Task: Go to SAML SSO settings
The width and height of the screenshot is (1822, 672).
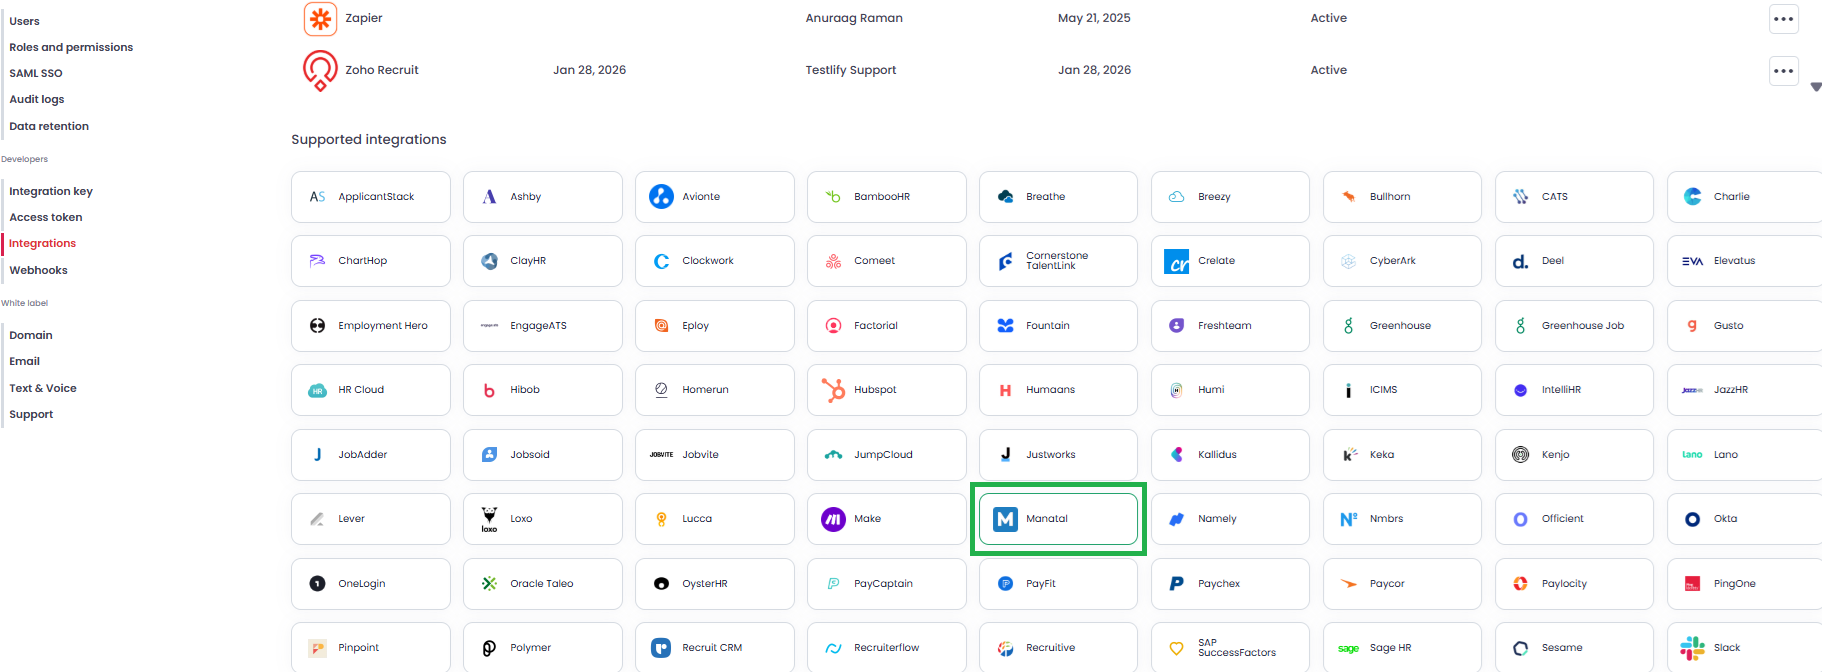Action: pyautogui.click(x=36, y=73)
